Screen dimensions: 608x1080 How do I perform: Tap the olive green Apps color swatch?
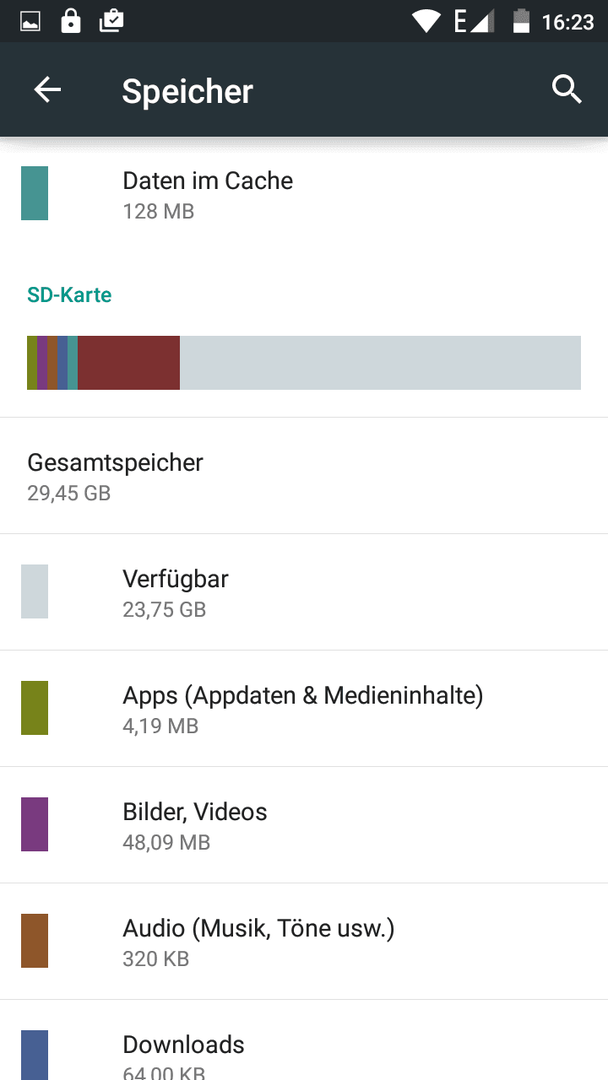pos(34,708)
